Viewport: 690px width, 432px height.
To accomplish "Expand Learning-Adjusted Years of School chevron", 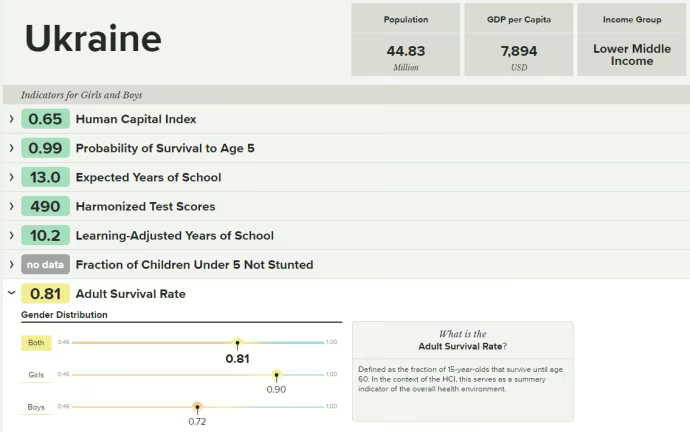I will 11,235.
